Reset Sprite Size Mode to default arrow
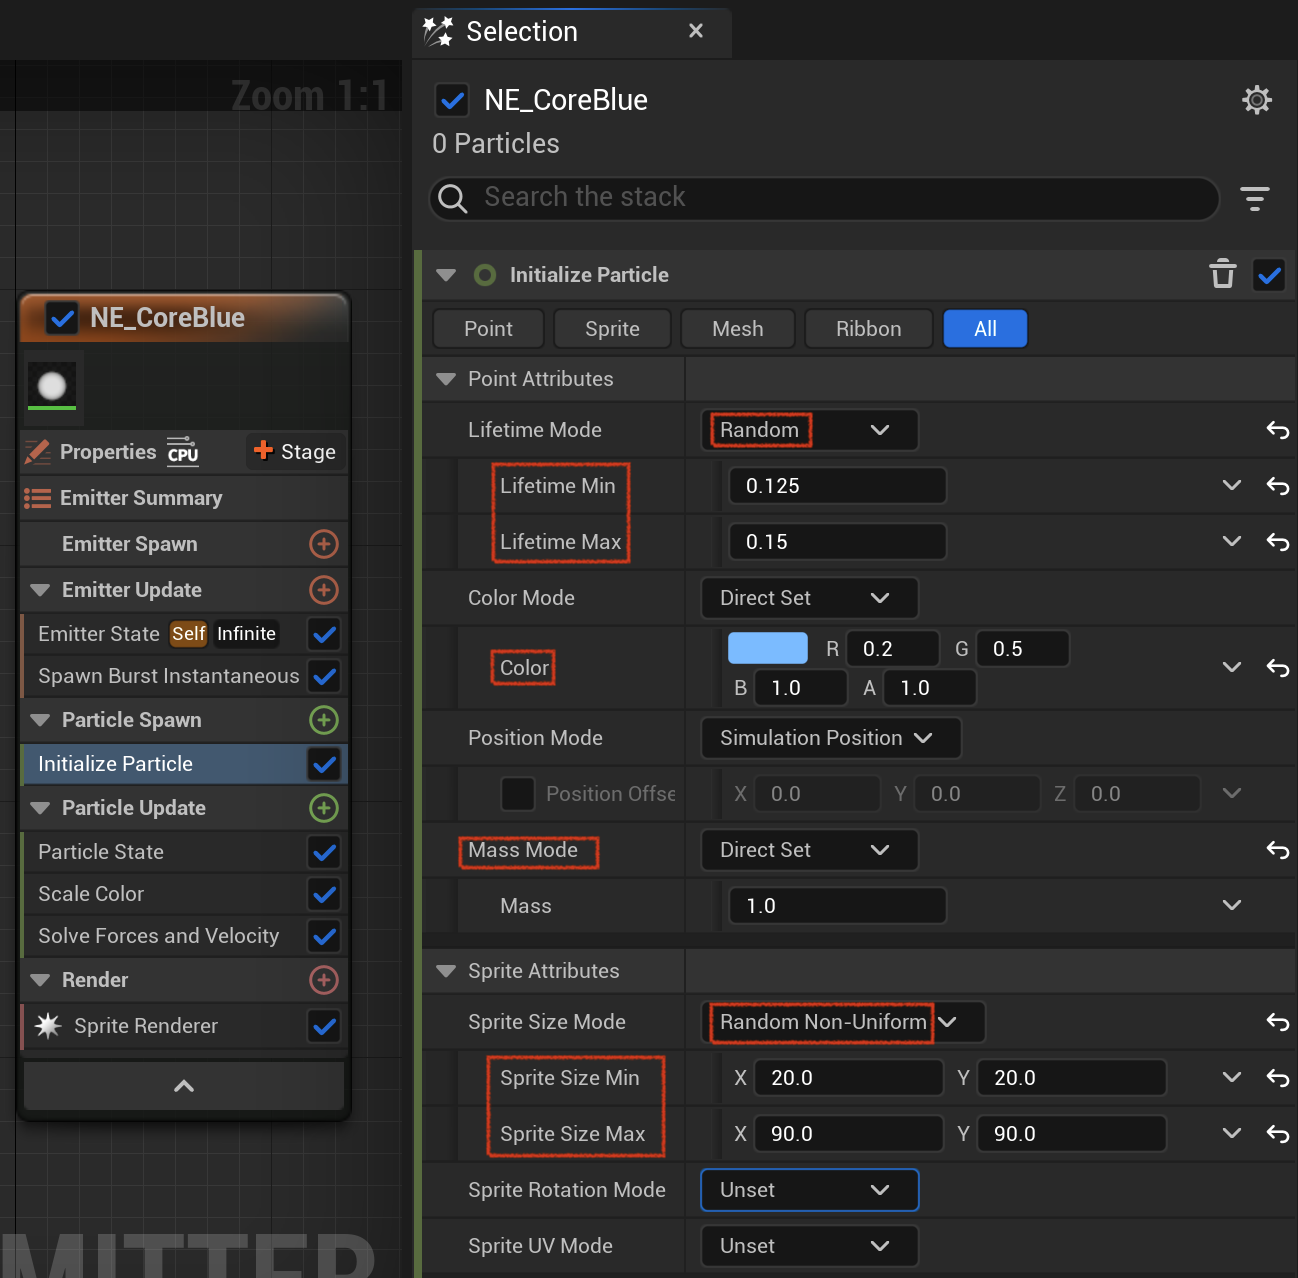 tap(1278, 1022)
